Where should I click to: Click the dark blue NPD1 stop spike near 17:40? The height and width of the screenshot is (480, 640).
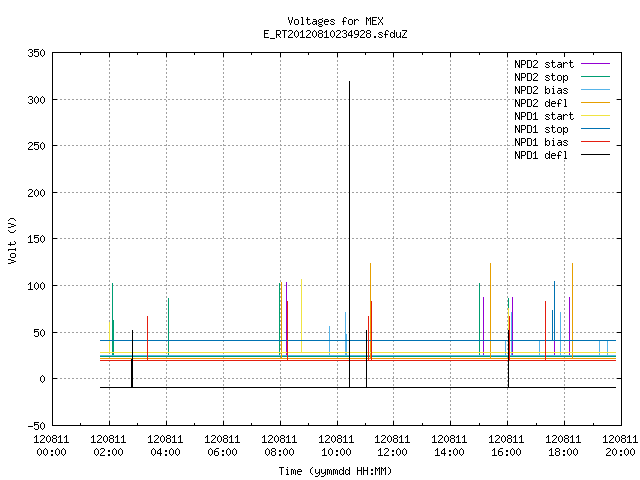pos(554,311)
